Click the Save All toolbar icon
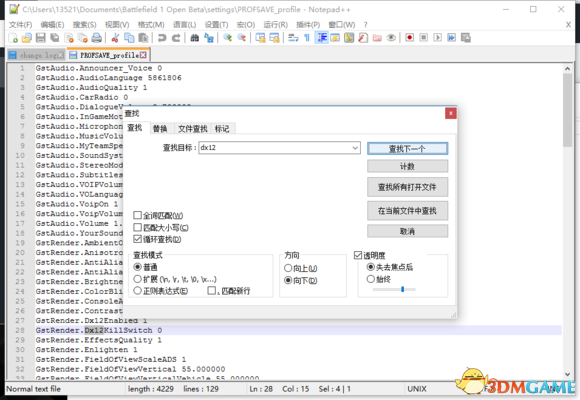 tap(55, 38)
